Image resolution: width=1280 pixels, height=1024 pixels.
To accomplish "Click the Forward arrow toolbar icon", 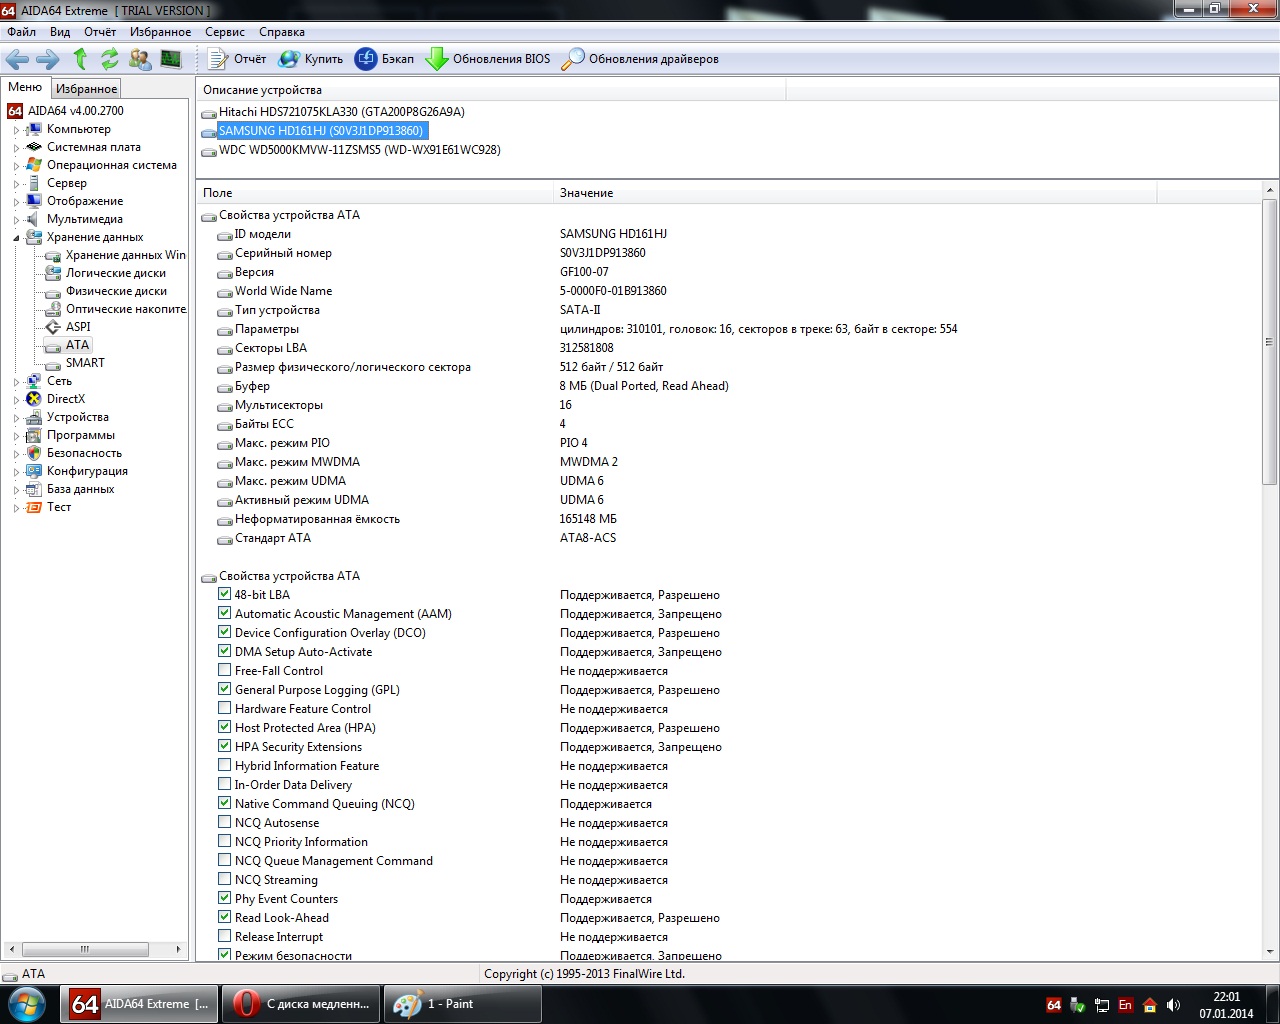I will tap(47, 59).
